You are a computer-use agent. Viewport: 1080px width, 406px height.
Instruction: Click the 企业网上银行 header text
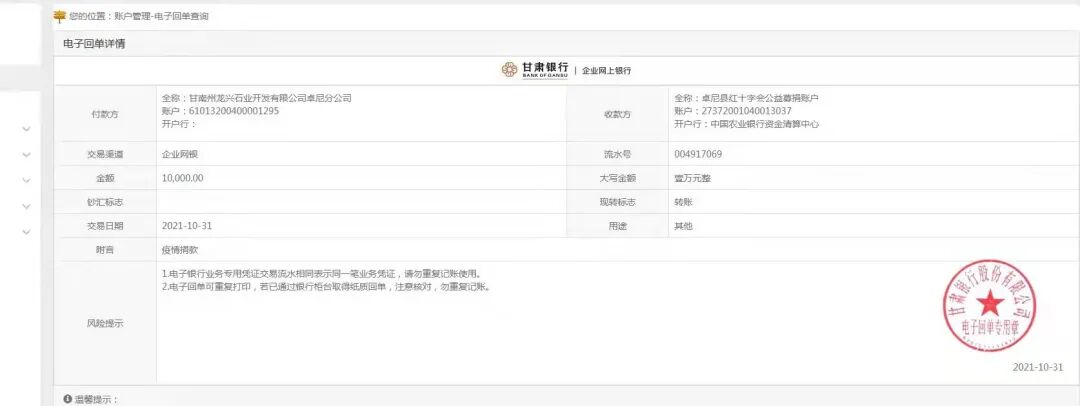[606, 70]
